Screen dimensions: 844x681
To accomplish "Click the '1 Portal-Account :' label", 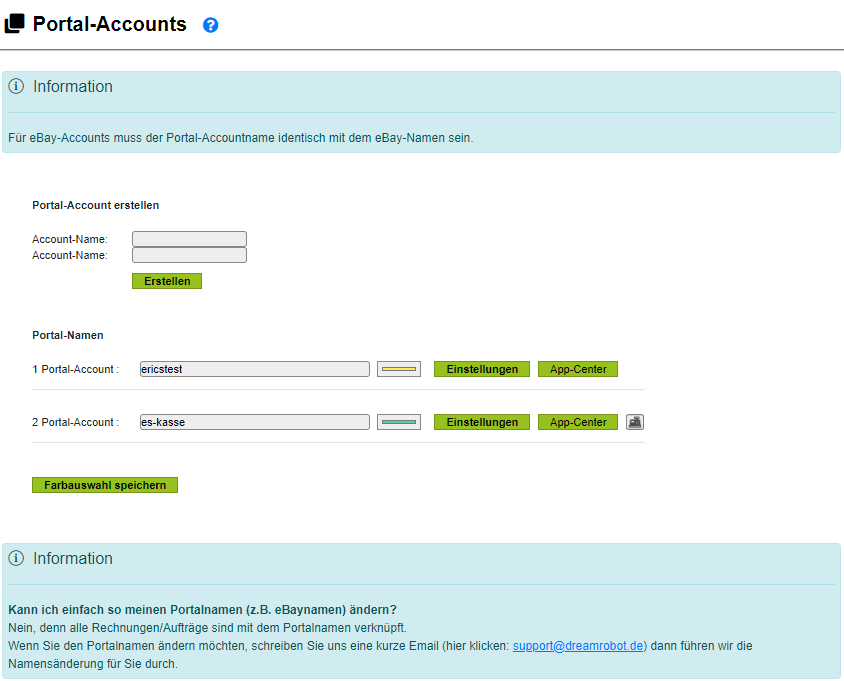I will [76, 369].
